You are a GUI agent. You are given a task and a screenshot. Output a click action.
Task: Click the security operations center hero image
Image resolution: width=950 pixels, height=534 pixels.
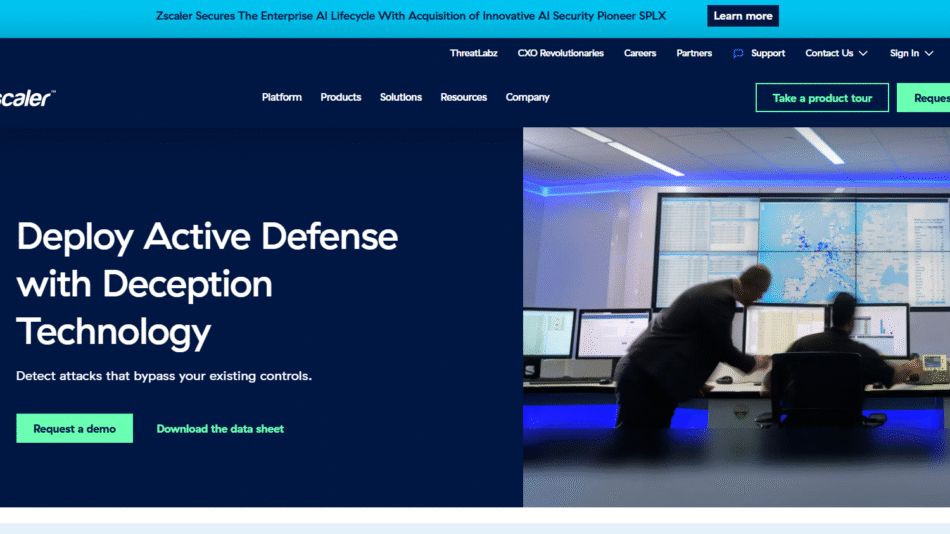736,317
